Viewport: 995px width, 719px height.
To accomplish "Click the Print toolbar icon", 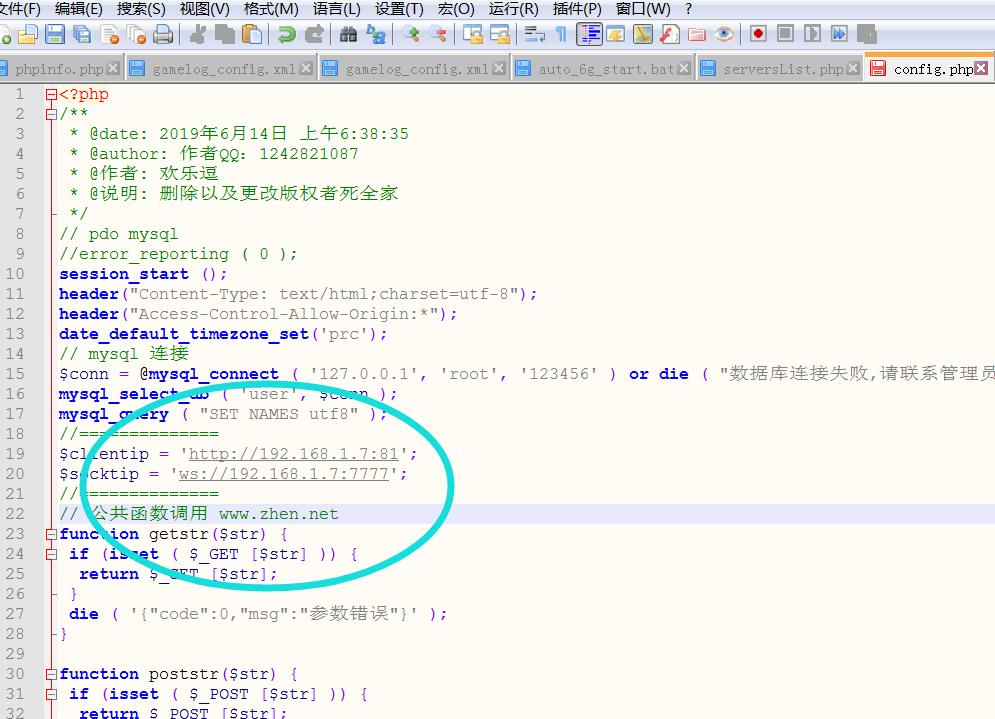I will click(x=162, y=35).
